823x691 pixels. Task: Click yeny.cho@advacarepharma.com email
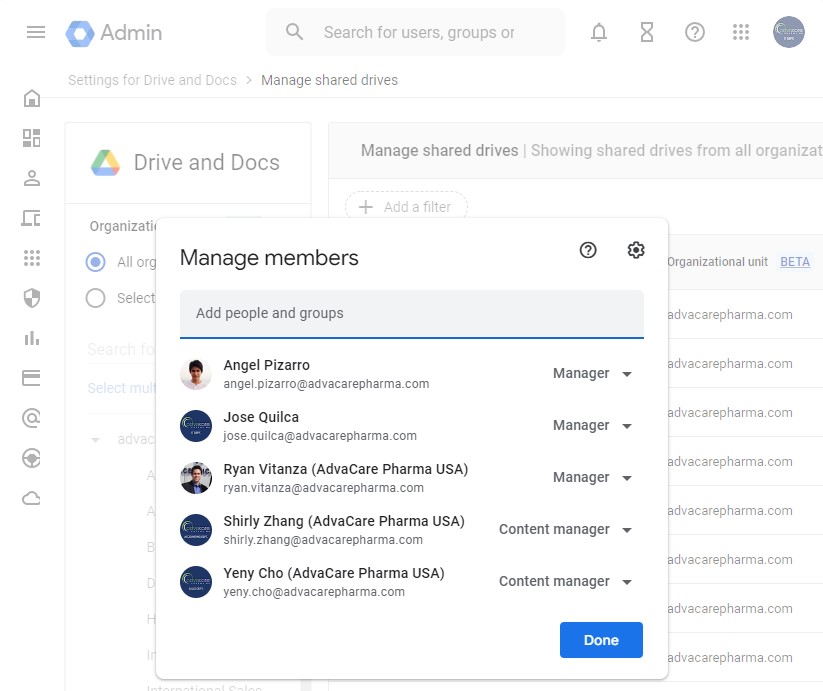(314, 592)
